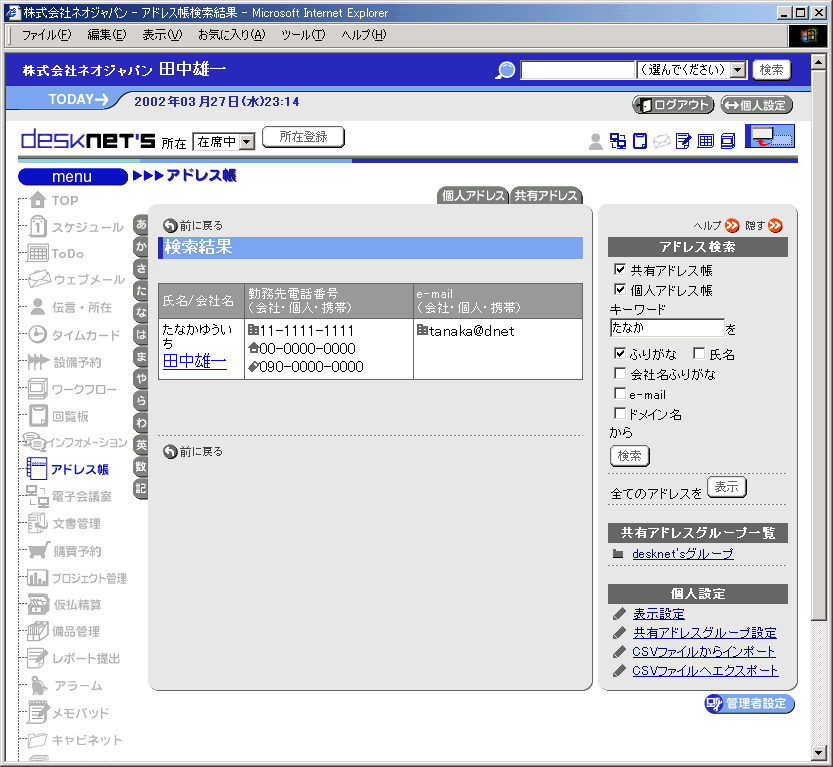Select the あ kana index tab
833x767 pixels.
(140, 224)
